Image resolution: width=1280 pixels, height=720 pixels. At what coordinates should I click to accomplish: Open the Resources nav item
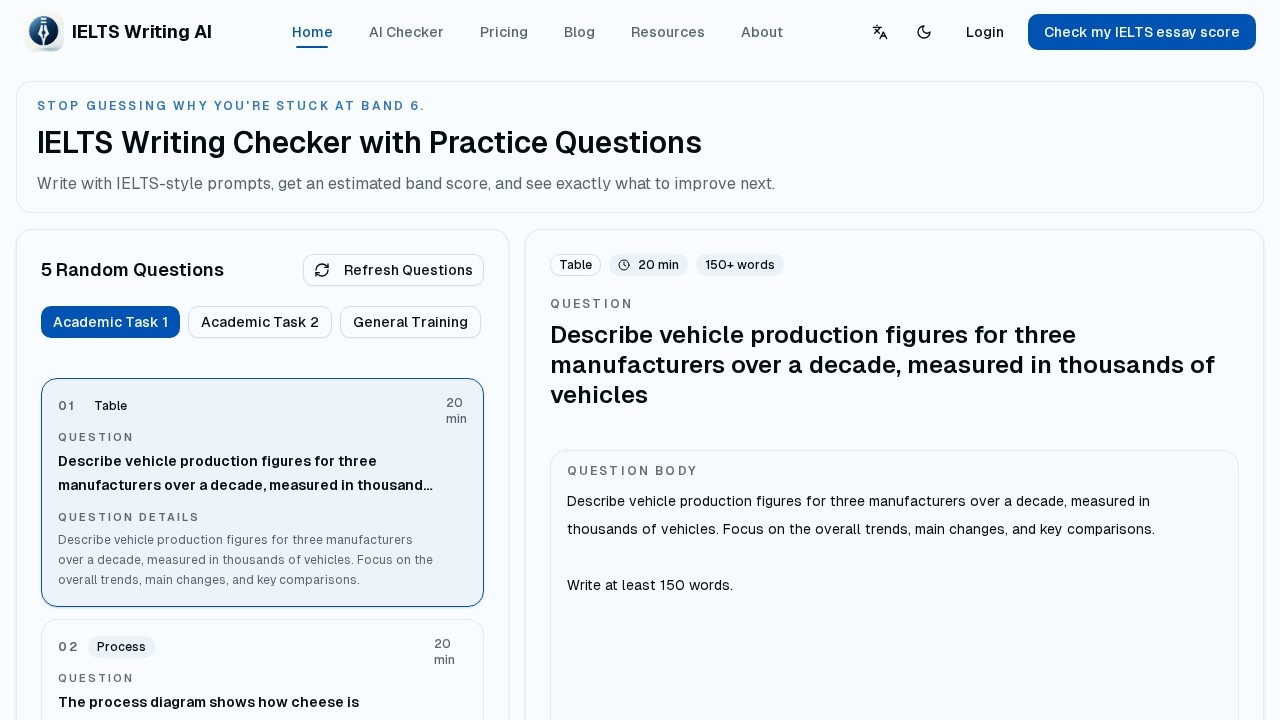(x=668, y=32)
